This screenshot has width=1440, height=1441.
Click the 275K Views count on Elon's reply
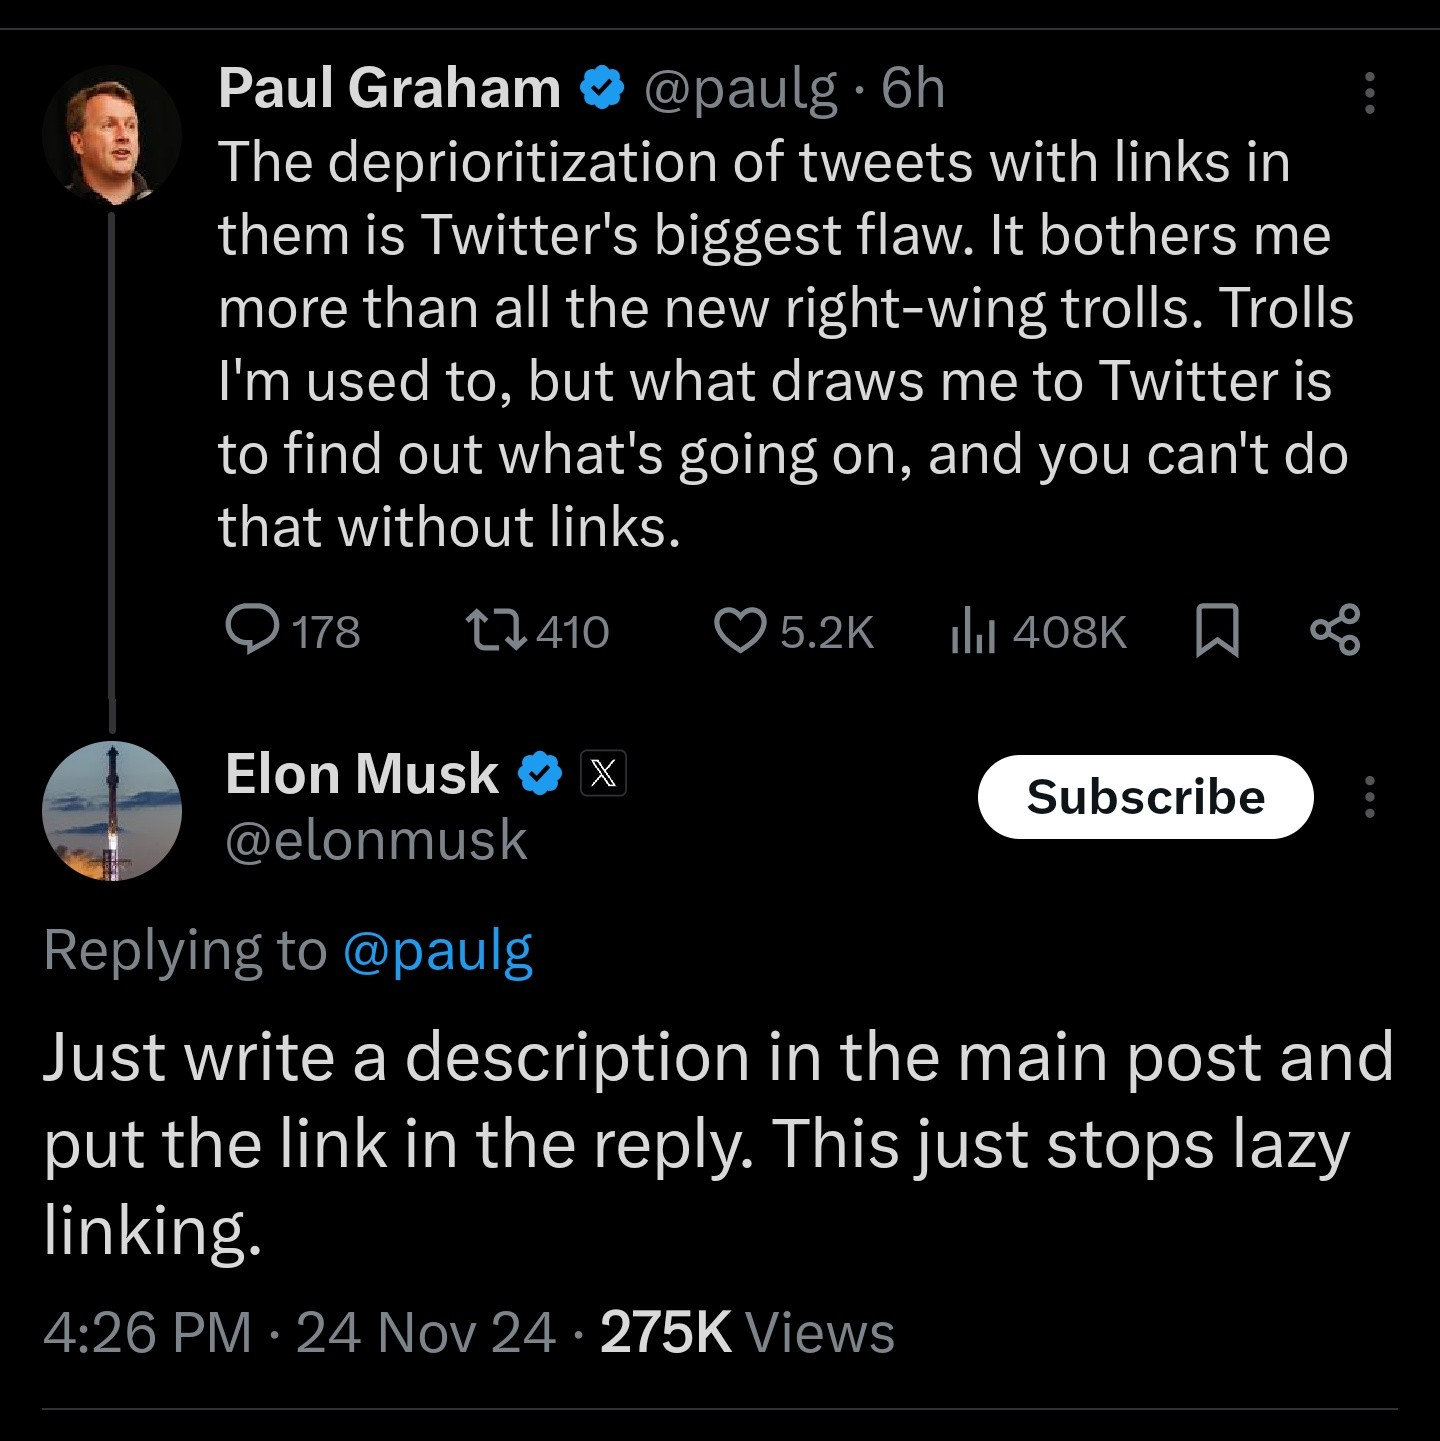(747, 1332)
